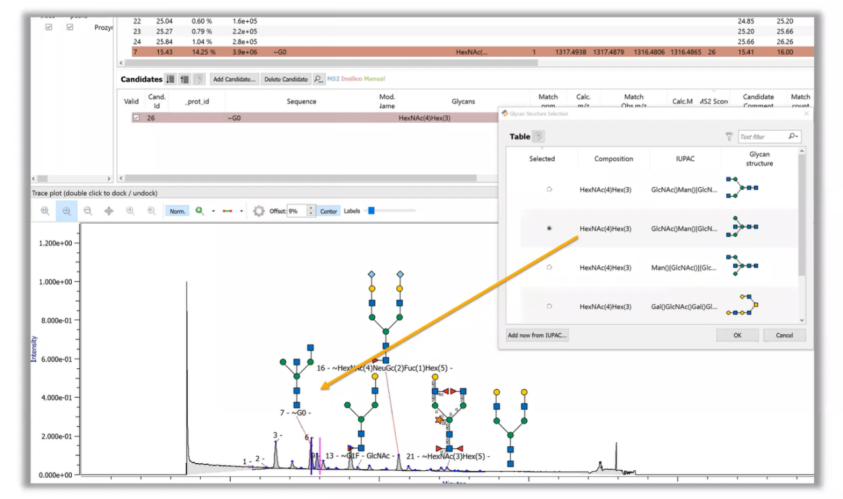Click the yellow Gal glycan structure thumbnail
The height and width of the screenshot is (499, 843).
pyautogui.click(x=742, y=305)
